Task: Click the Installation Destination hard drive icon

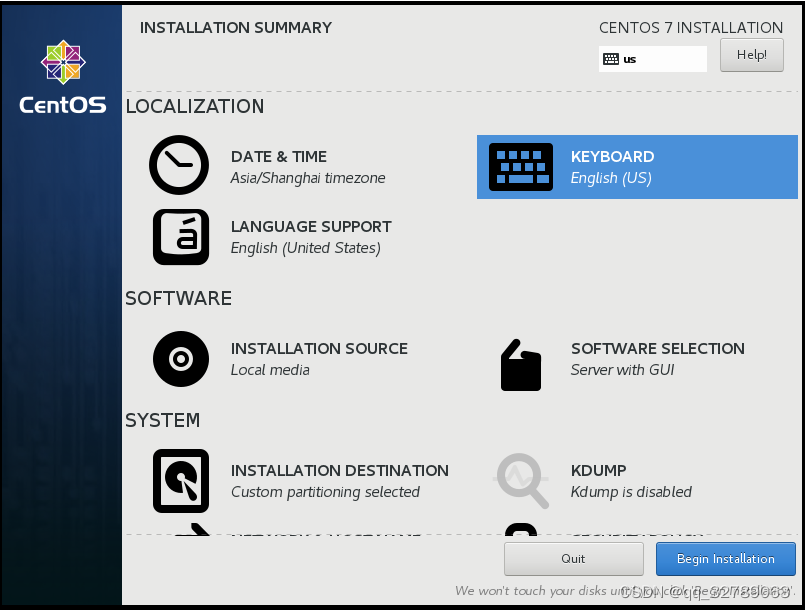Action: click(x=181, y=481)
